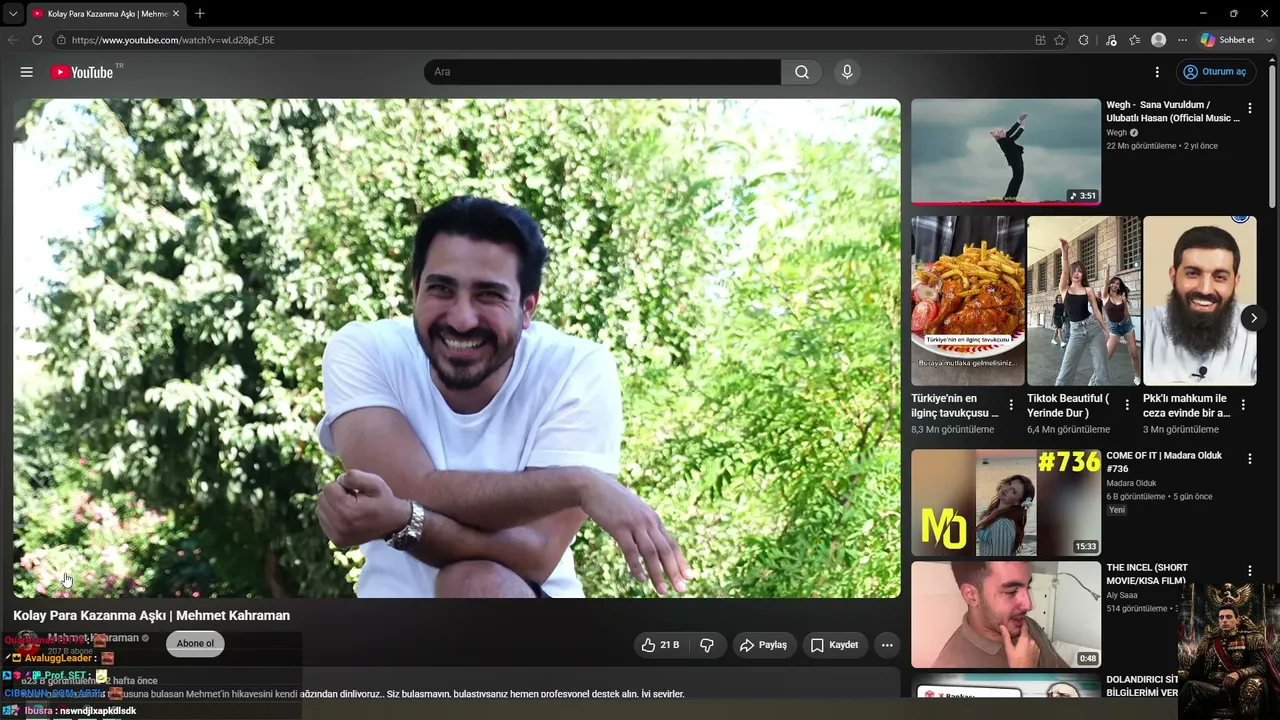
Task: Share the video with Paylaş
Action: tap(764, 645)
